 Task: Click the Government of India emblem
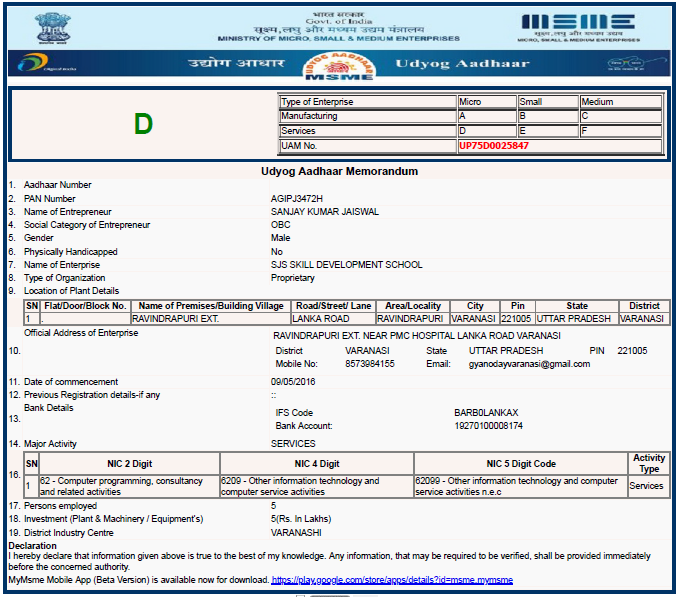click(46, 26)
